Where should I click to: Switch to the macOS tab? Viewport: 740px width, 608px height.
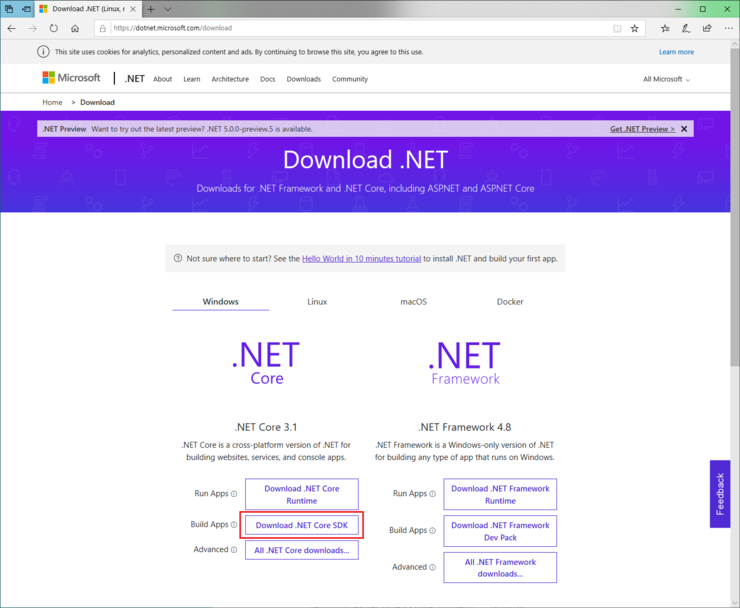(x=413, y=302)
